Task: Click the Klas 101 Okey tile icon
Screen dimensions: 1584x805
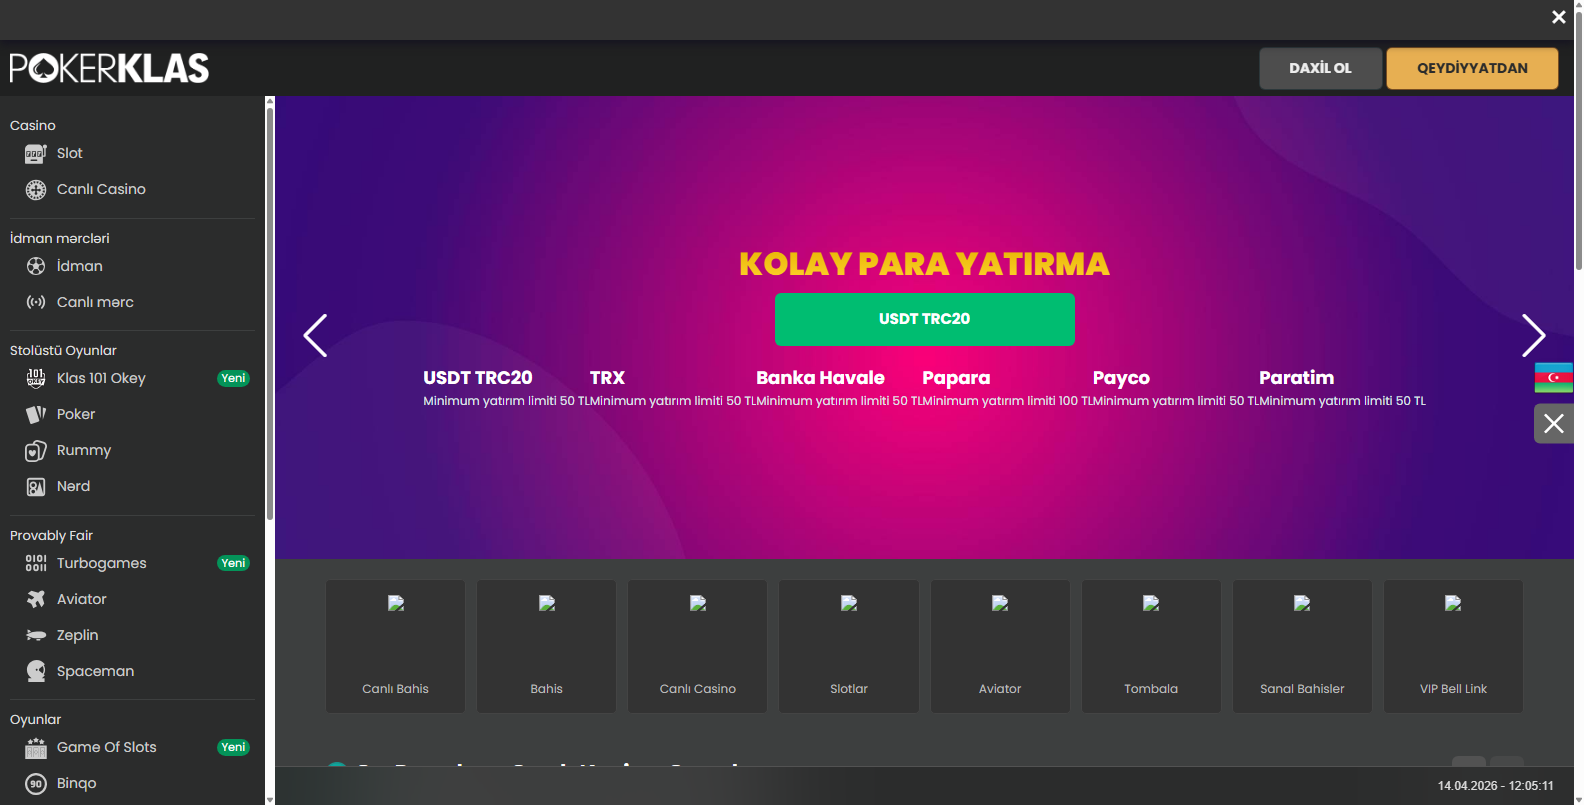Action: 36,378
